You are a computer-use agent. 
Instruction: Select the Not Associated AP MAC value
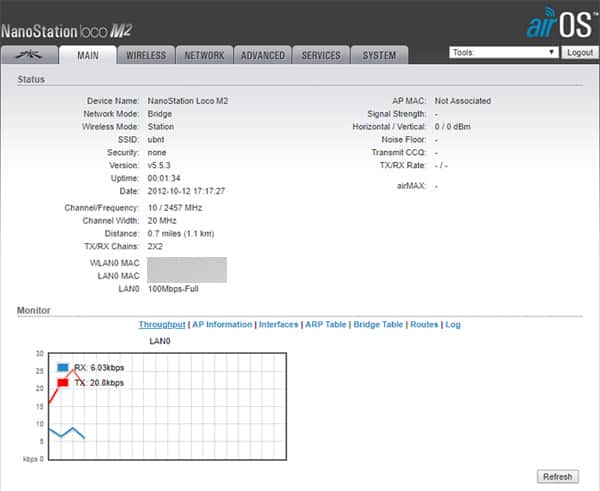pyautogui.click(x=463, y=101)
